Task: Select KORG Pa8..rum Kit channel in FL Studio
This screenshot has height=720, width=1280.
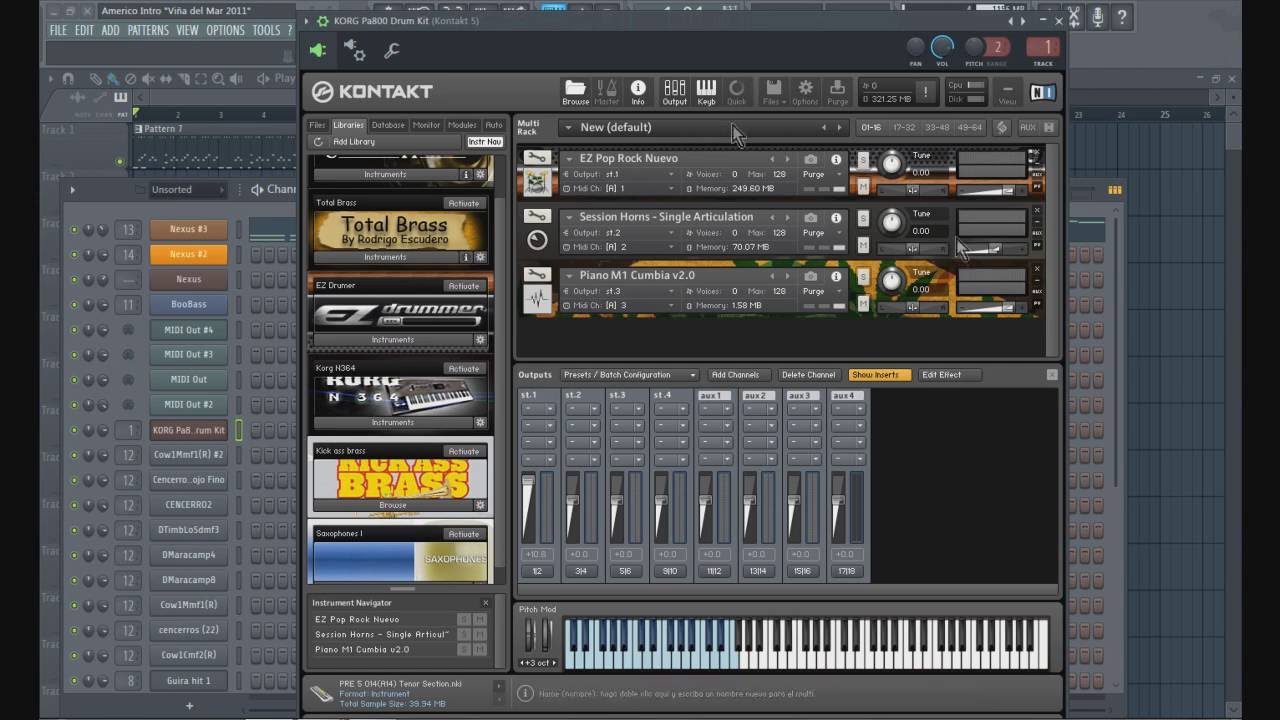Action: pos(188,430)
